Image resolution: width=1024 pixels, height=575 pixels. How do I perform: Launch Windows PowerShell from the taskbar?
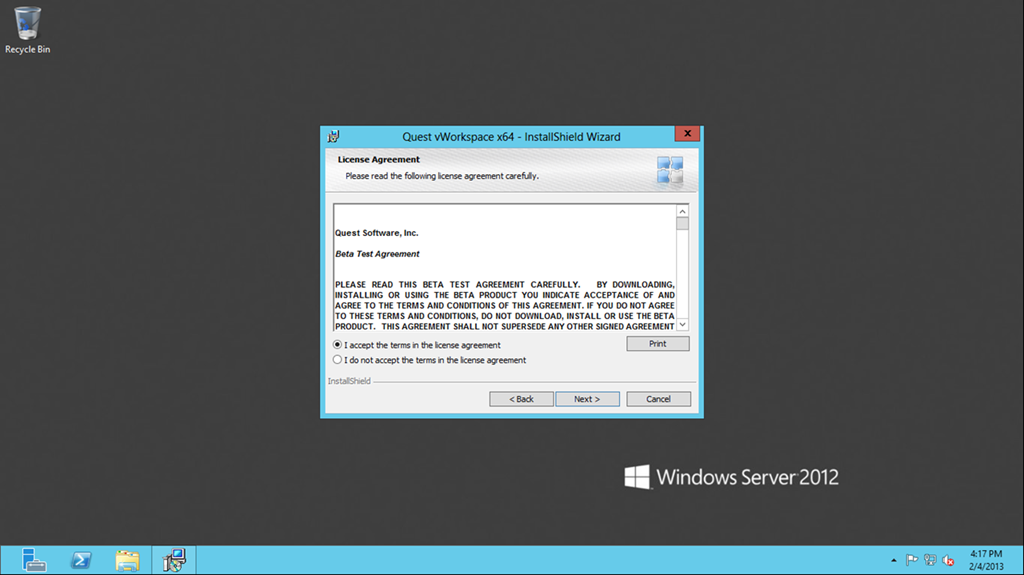pos(81,560)
